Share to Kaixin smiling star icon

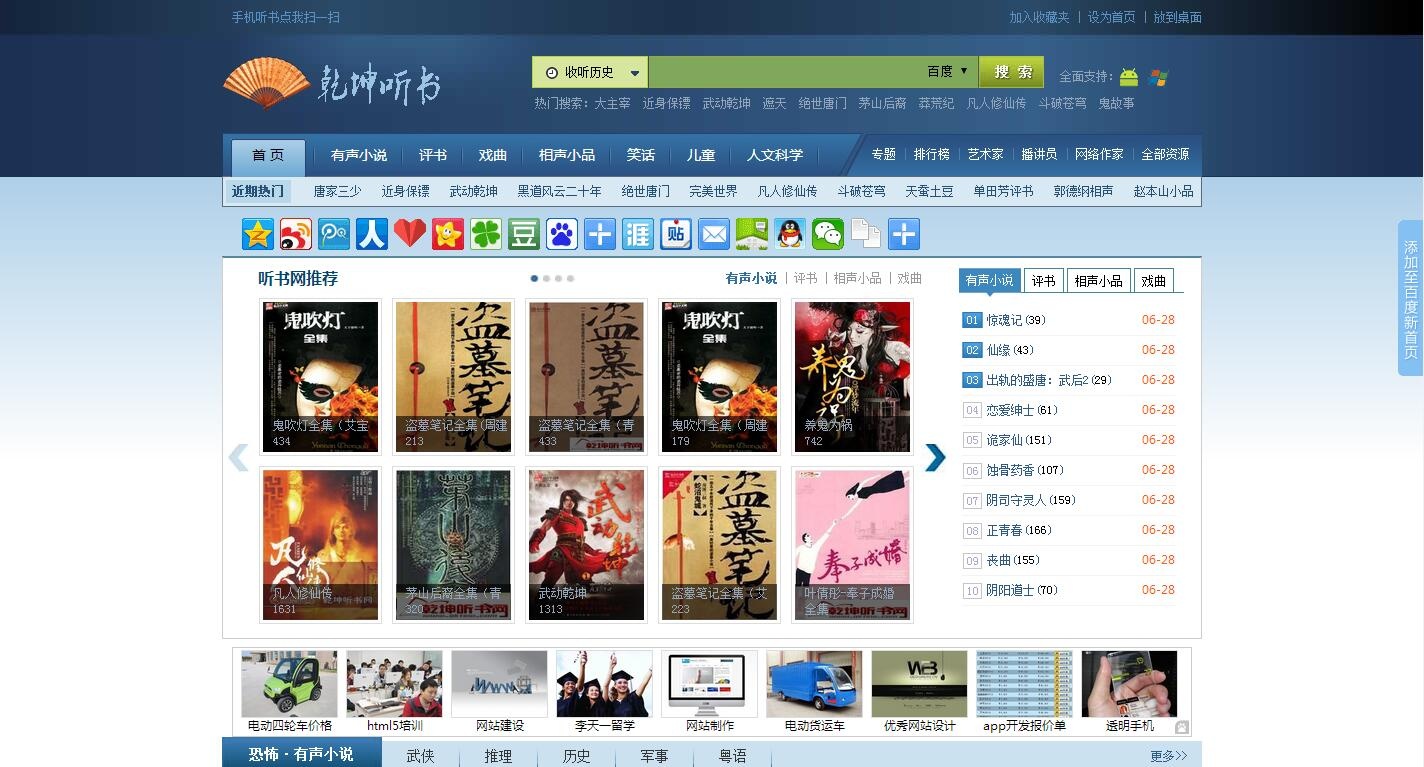pos(448,234)
